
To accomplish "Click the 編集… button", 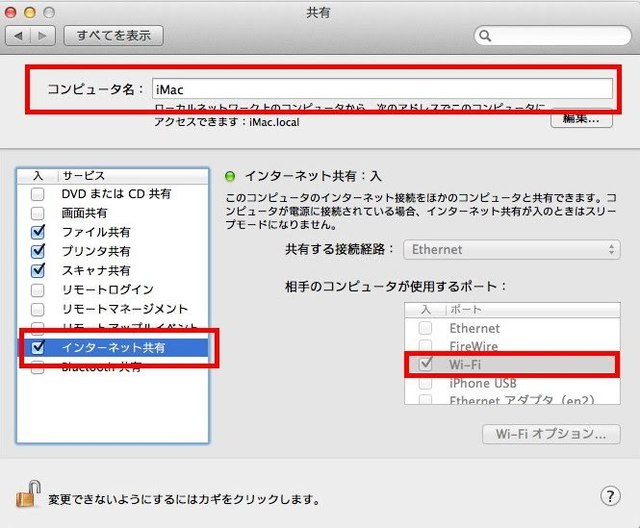I will click(581, 119).
